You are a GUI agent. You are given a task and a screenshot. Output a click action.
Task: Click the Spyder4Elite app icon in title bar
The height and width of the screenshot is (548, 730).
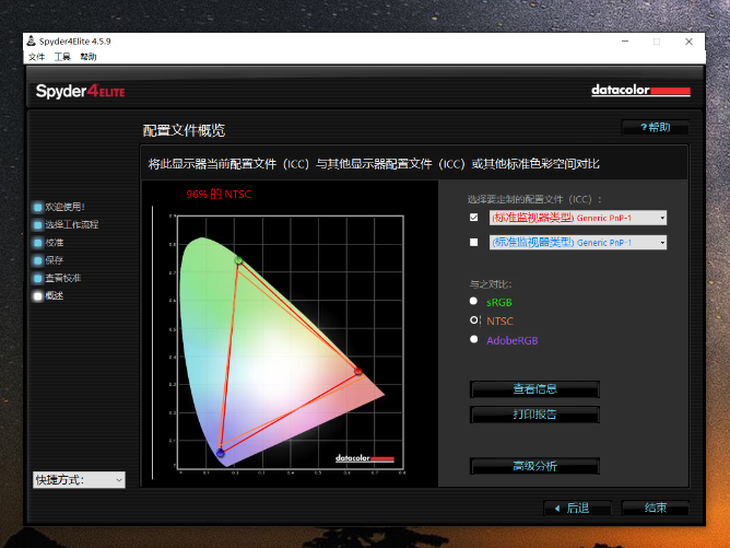32,42
